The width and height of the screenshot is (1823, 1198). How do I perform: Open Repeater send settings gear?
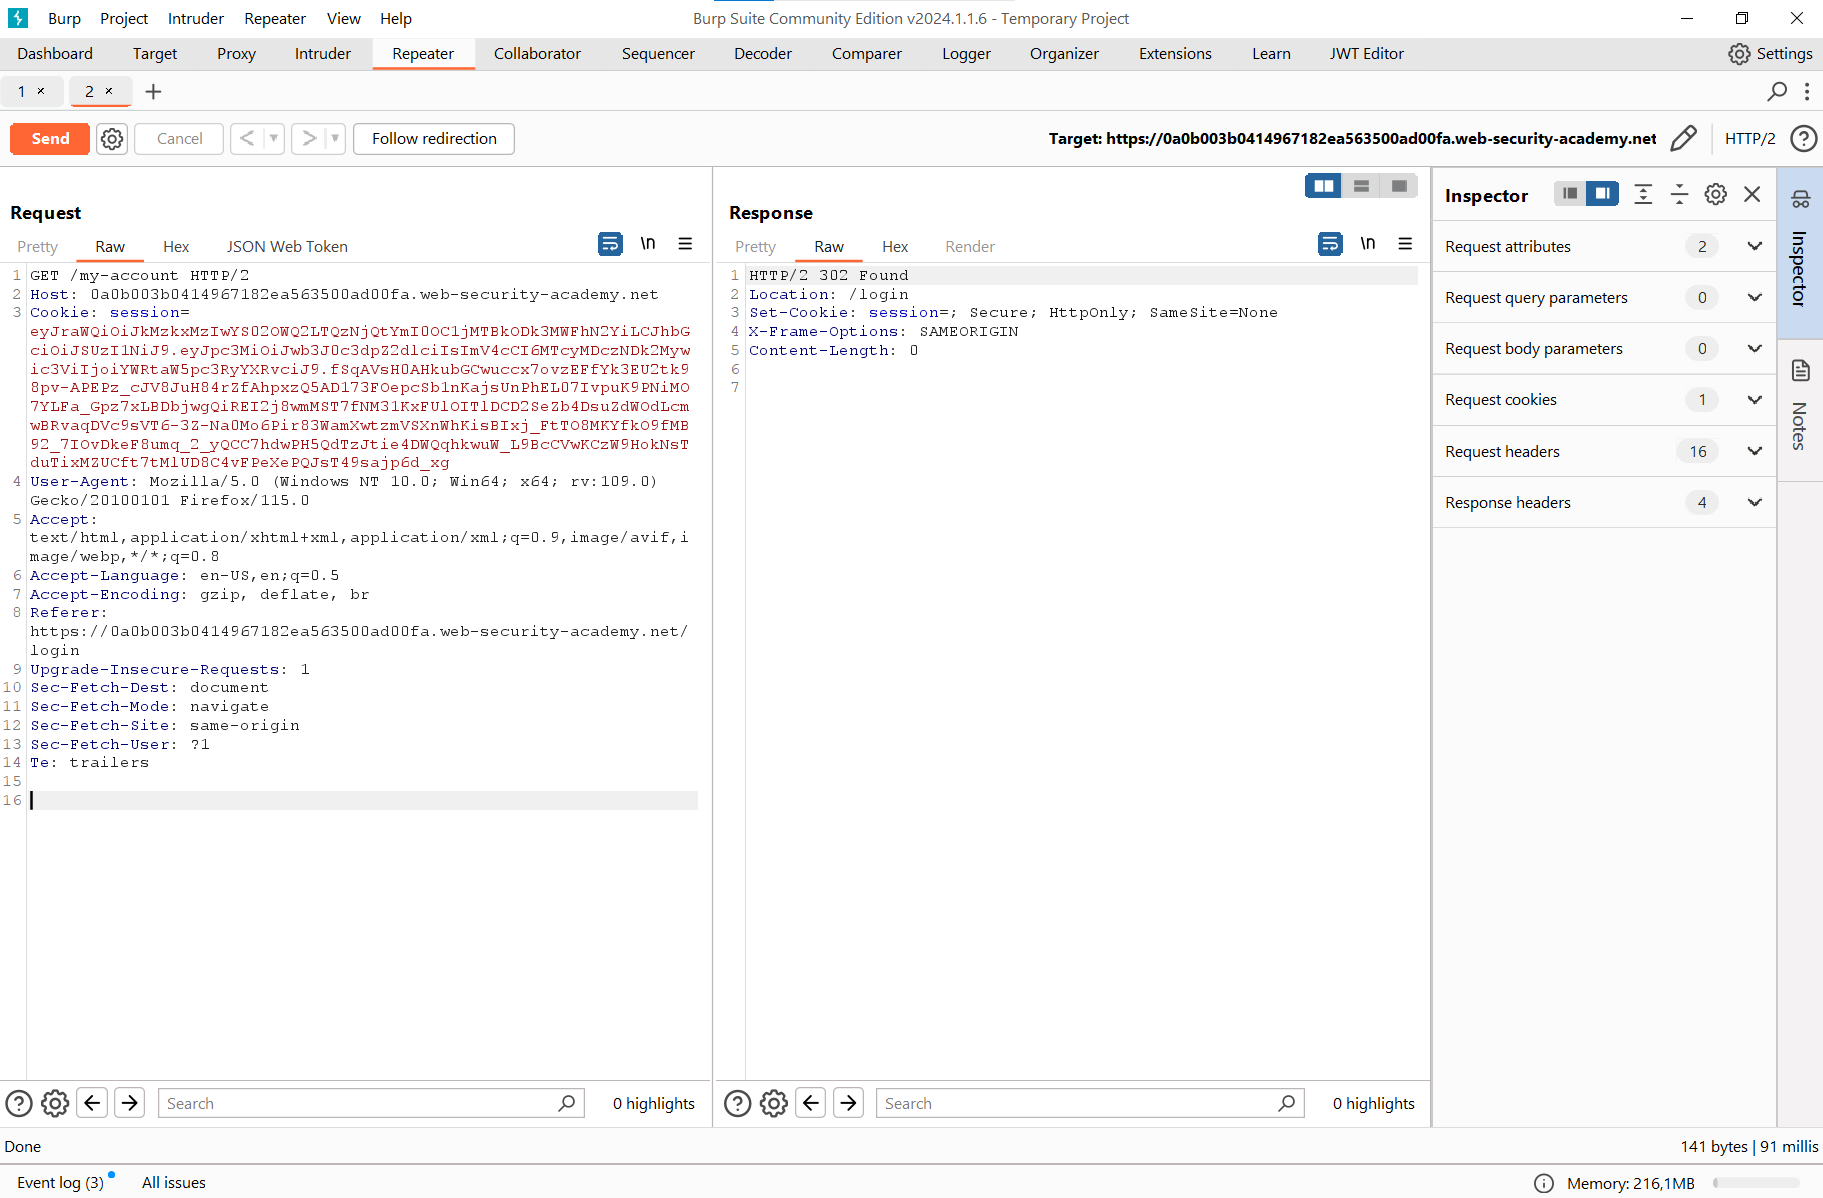coord(112,139)
